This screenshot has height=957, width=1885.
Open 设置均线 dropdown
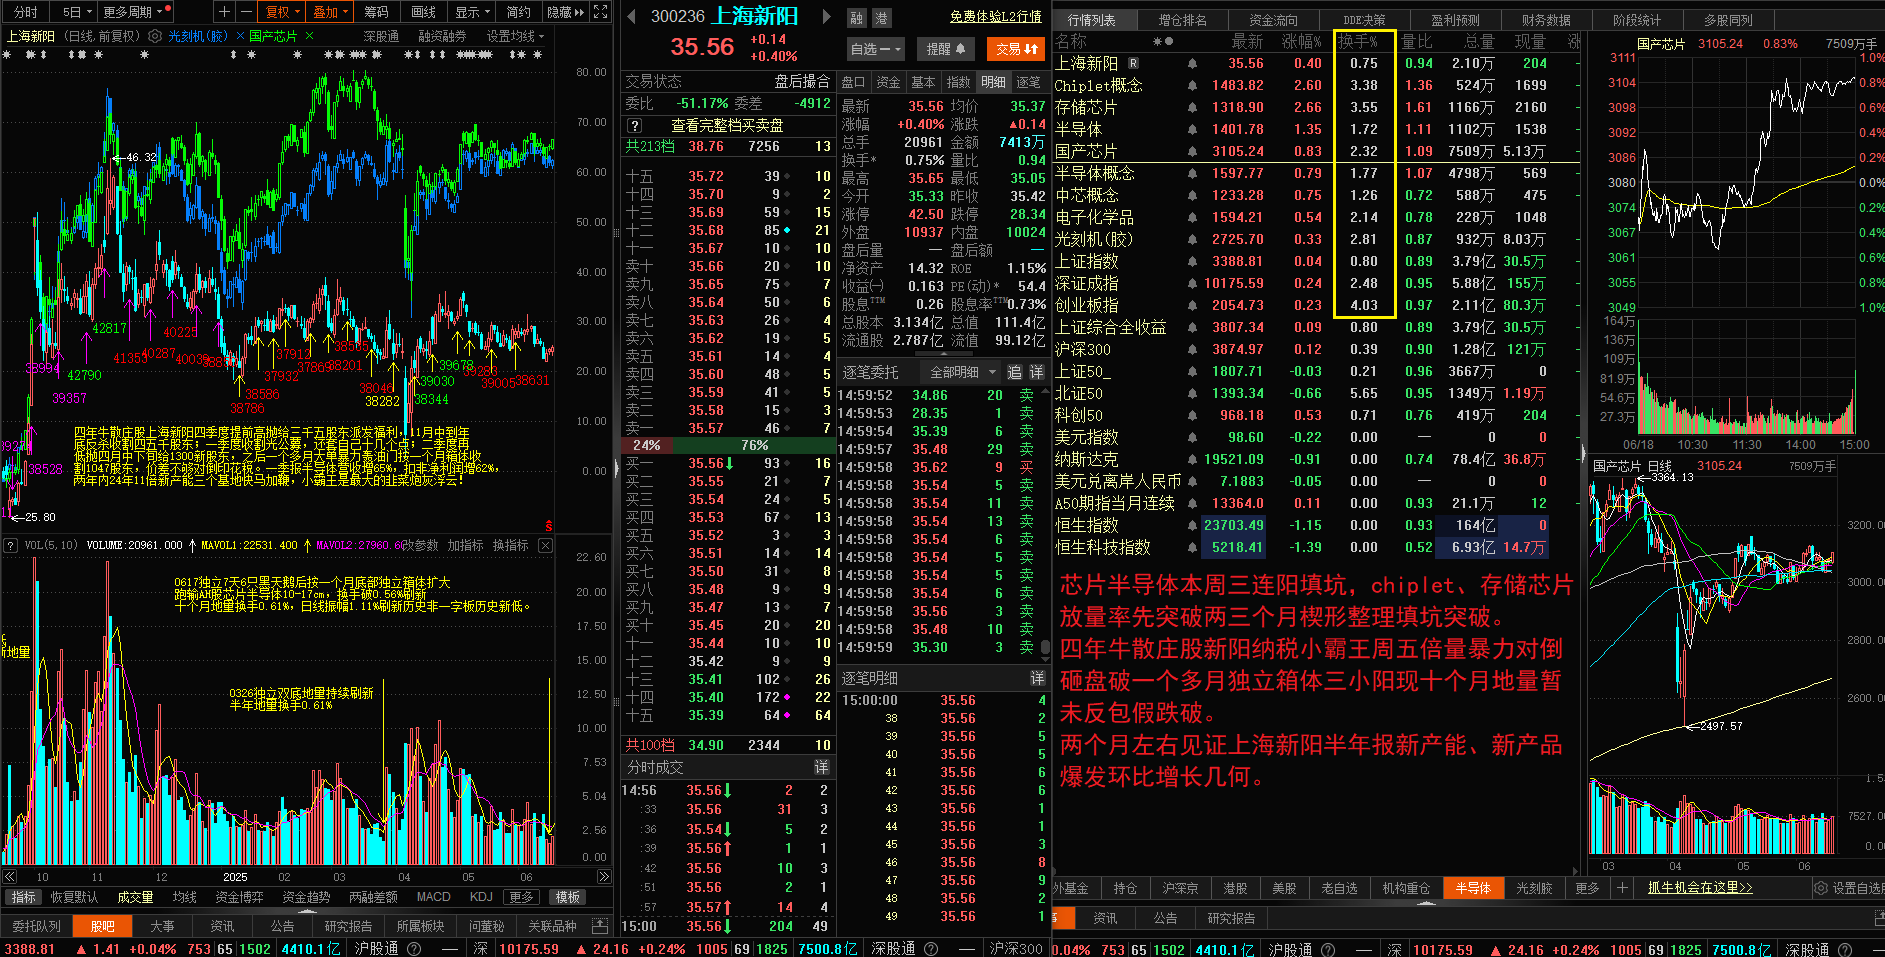click(515, 36)
